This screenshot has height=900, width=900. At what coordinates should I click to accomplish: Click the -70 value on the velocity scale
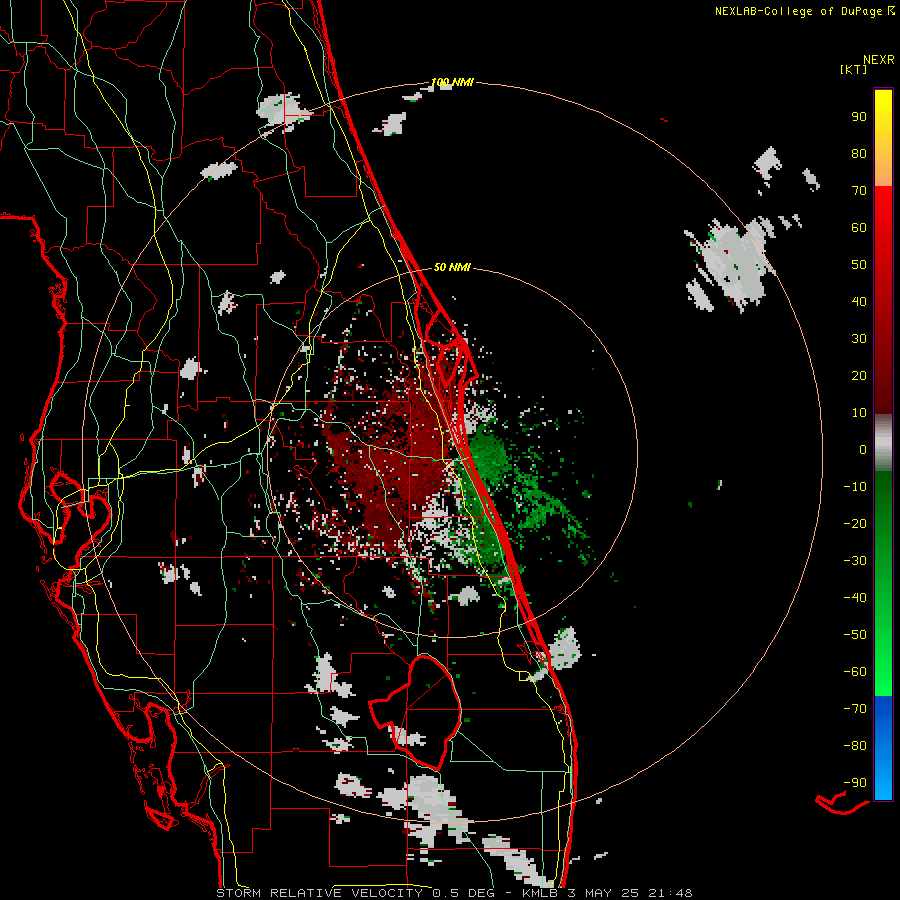click(x=855, y=708)
